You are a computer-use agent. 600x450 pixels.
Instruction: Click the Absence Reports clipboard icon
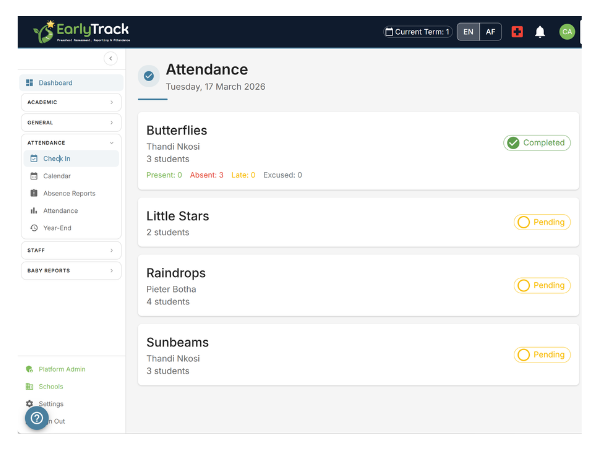coord(34,193)
